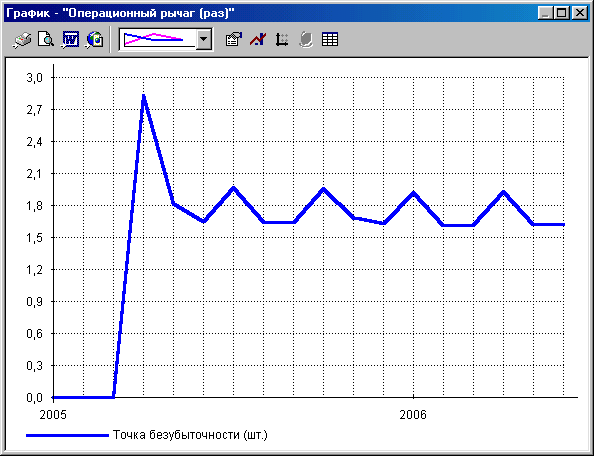Click legend label "Точка безубыточности (шт.)"
Image resolution: width=594 pixels, height=456 pixels.
pos(190,435)
